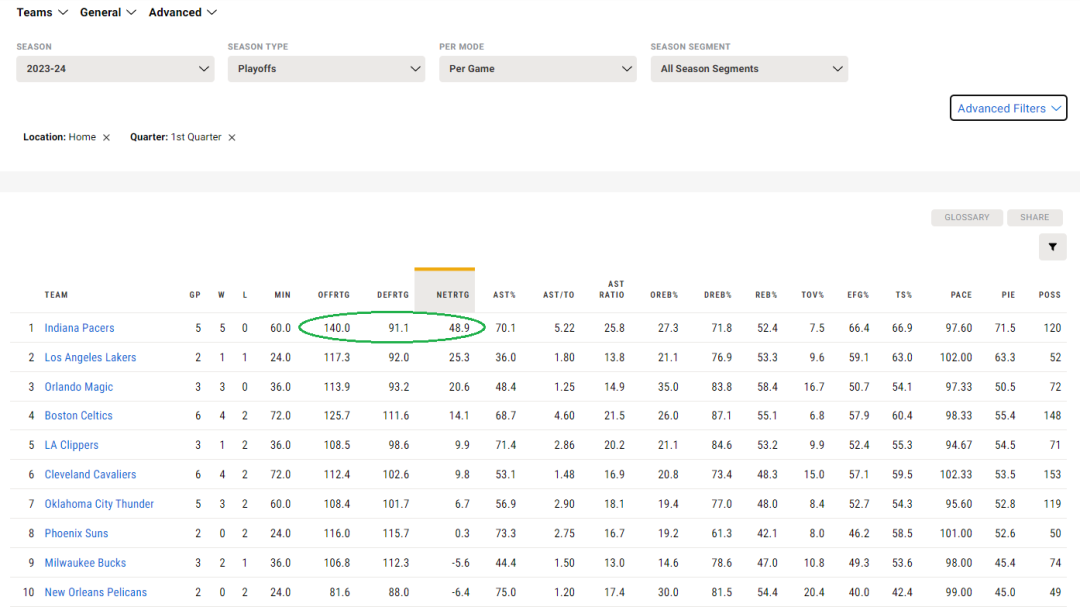
Task: Select LA Clippers PACE value 94.67
Action: 959,446
